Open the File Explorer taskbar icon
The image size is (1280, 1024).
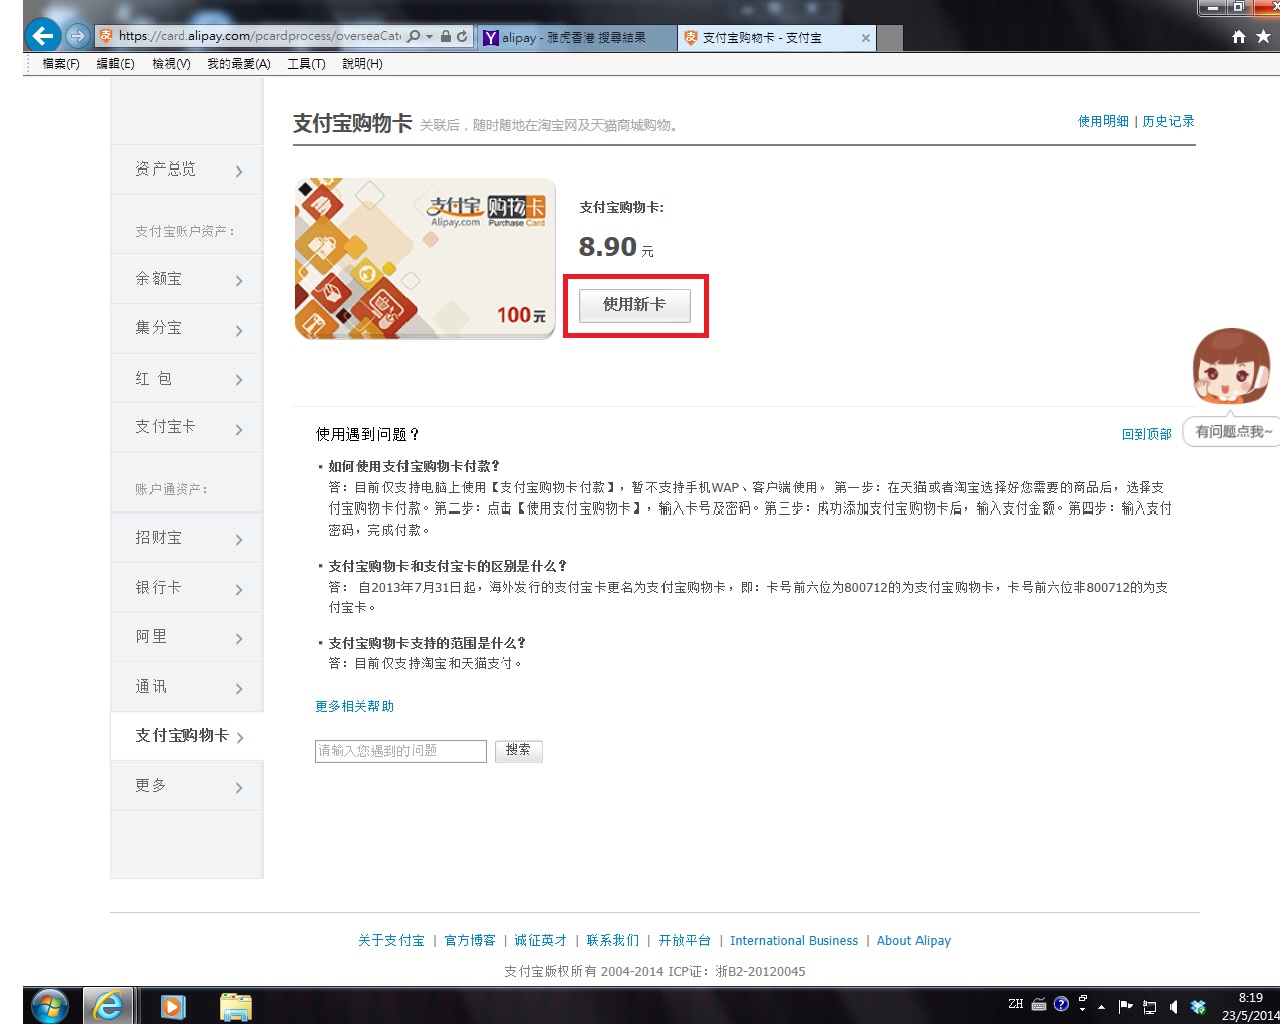click(236, 1007)
